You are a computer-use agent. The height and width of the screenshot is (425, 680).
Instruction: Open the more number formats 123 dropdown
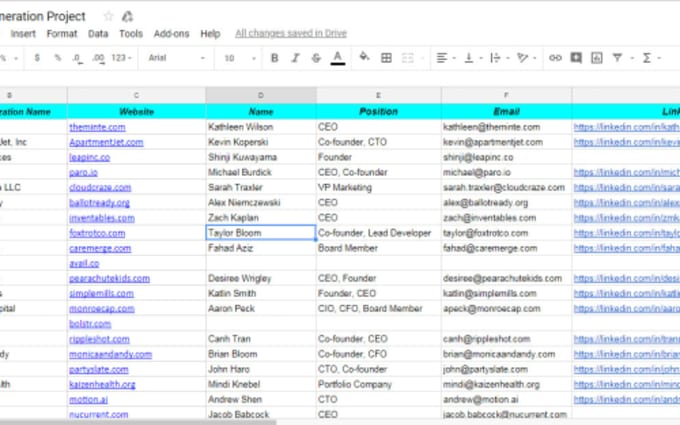[121, 58]
